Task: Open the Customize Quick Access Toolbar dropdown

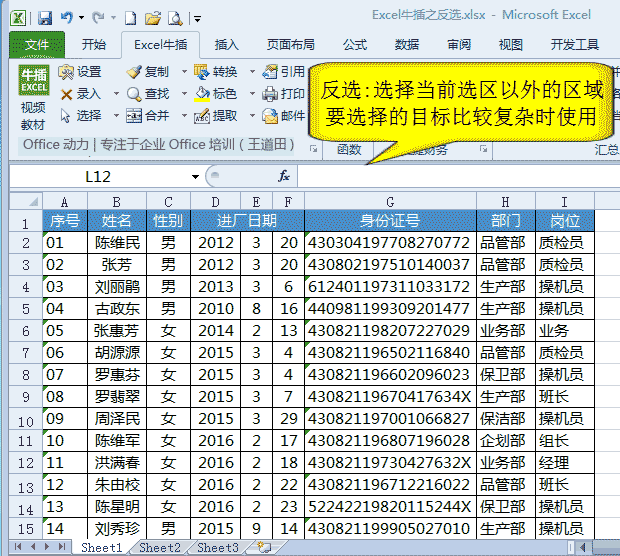Action: [x=198, y=19]
